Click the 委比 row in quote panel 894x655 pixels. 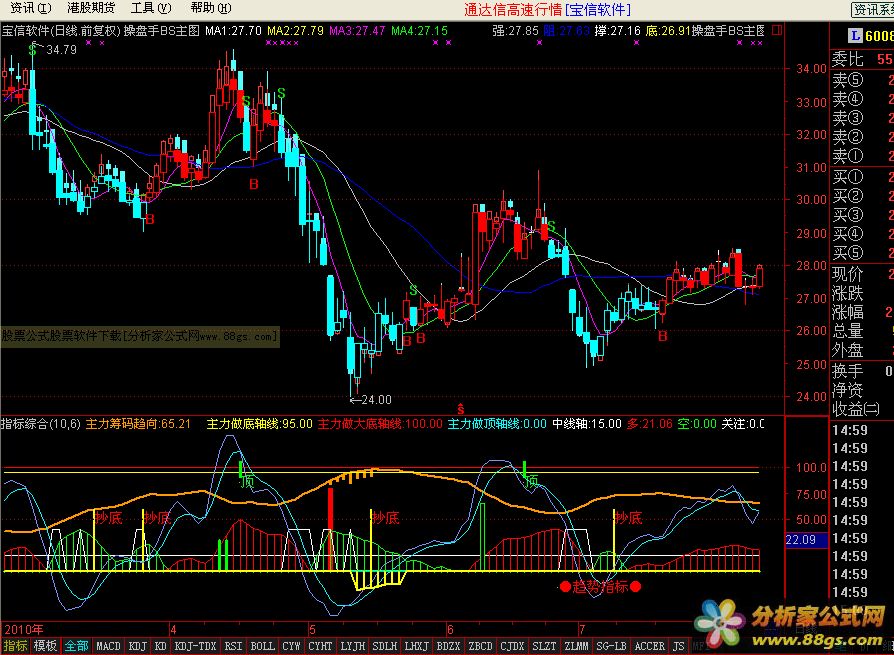[x=862, y=59]
